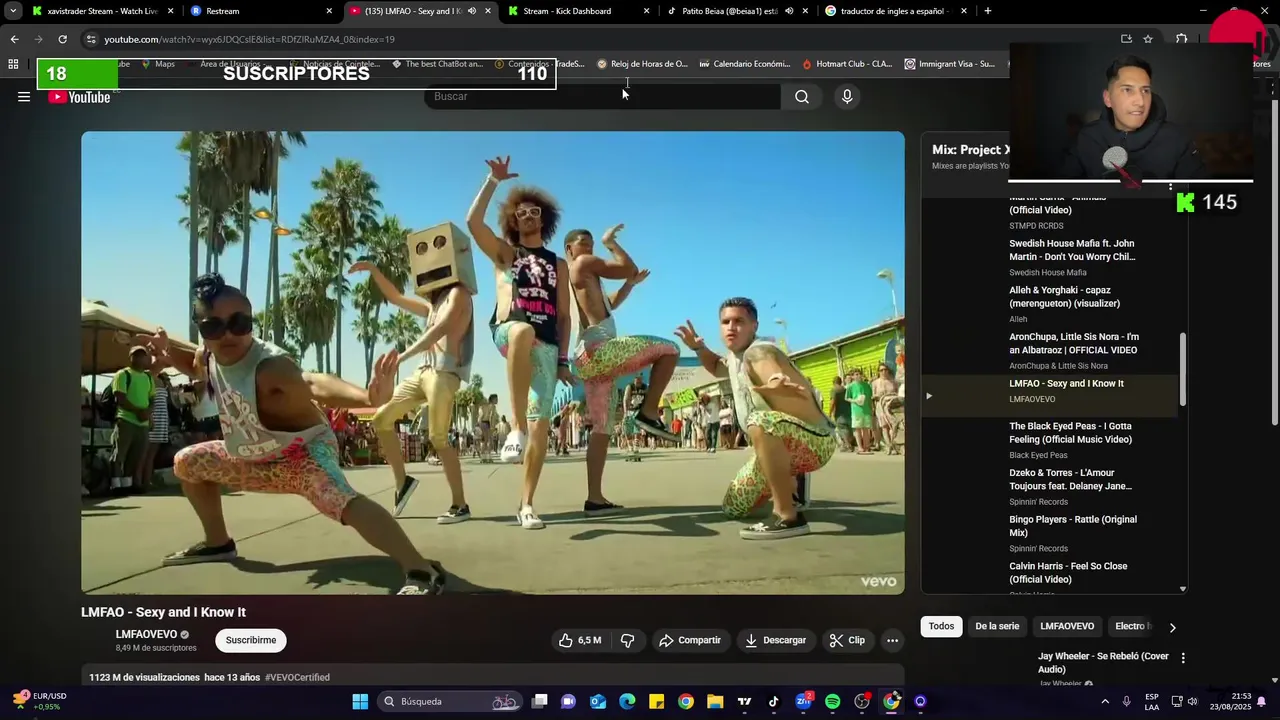Create a Clip with the scissors button
Screen dimensions: 1280x720
click(x=847, y=640)
